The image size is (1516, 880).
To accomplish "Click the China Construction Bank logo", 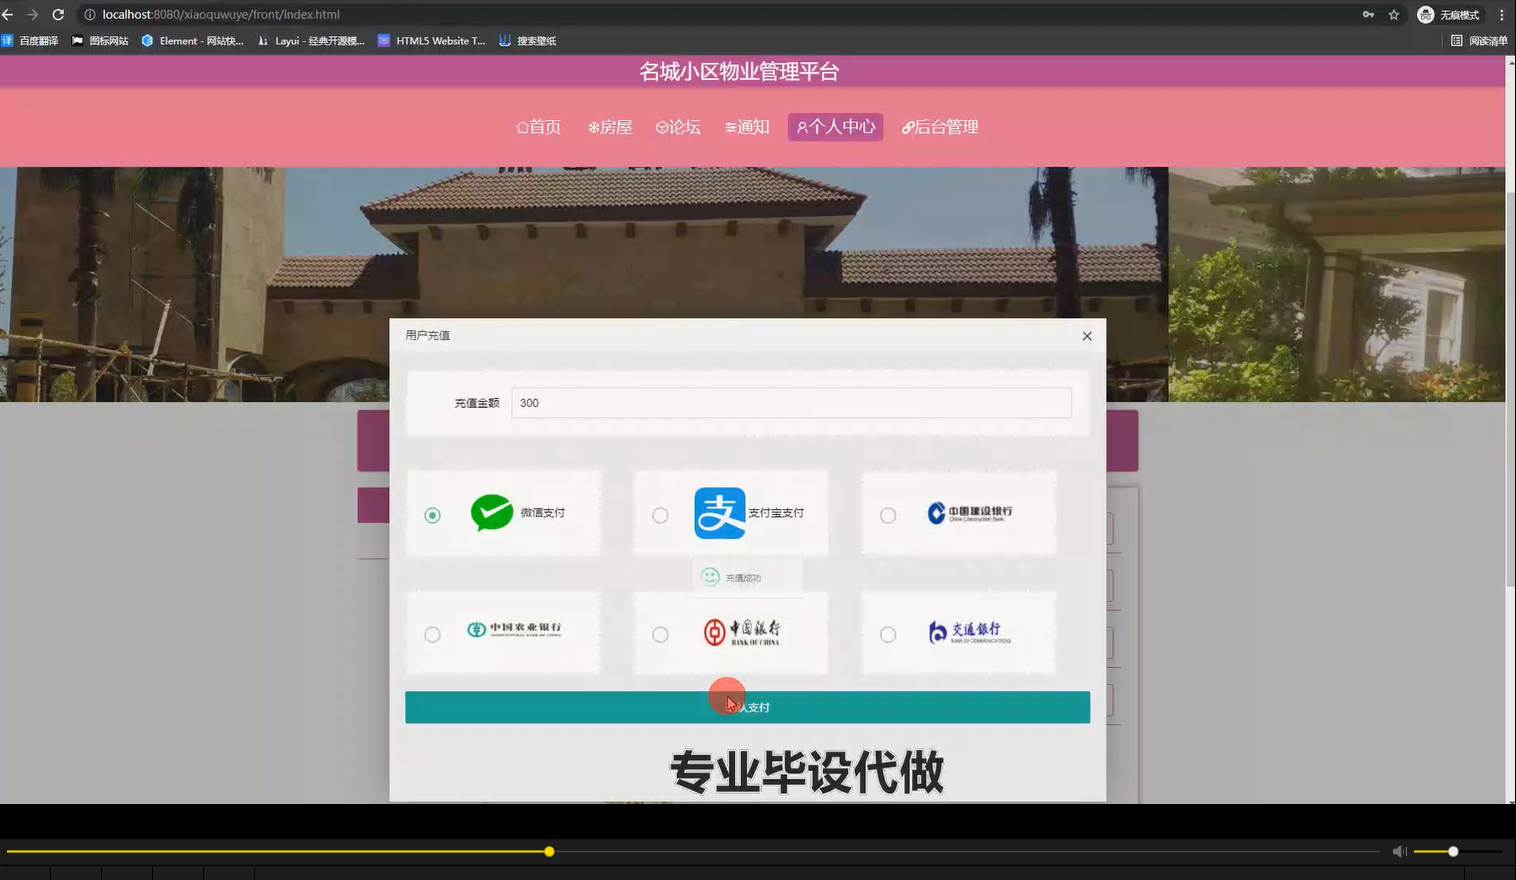I will 970,513.
